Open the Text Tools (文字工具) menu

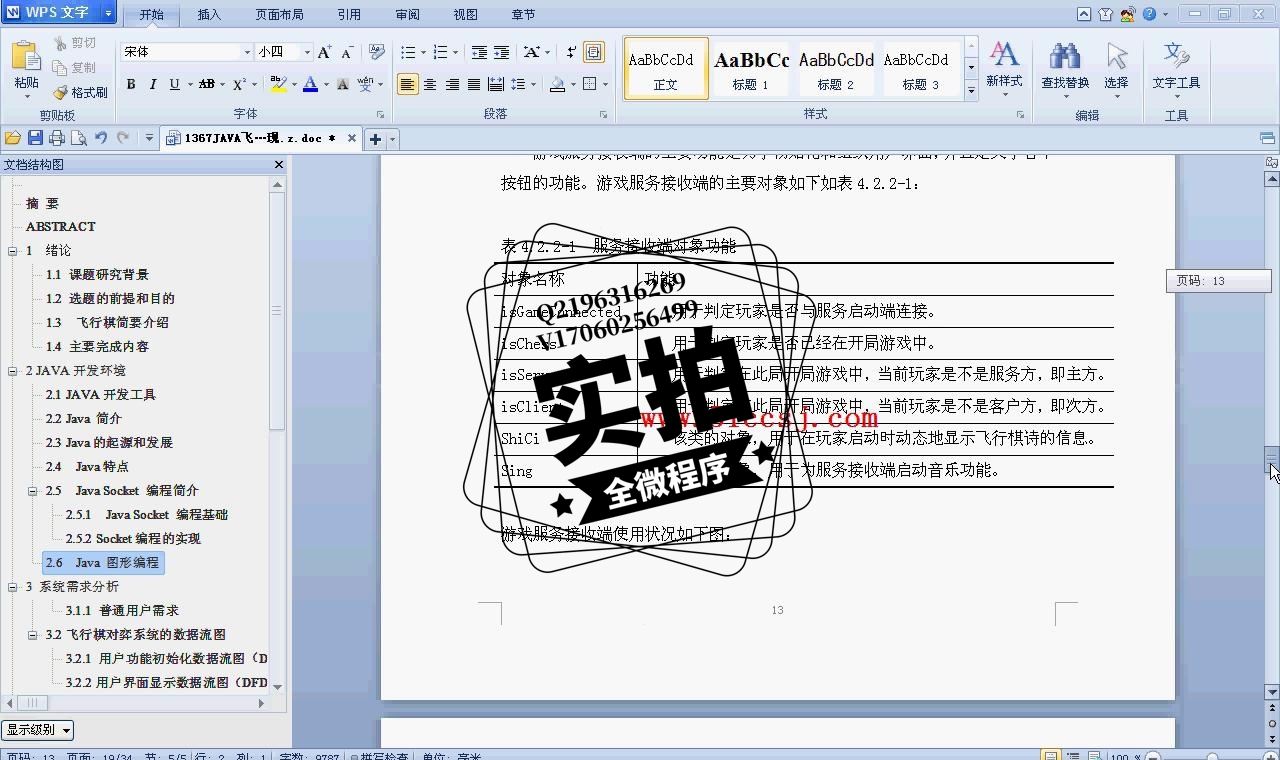point(1176,68)
